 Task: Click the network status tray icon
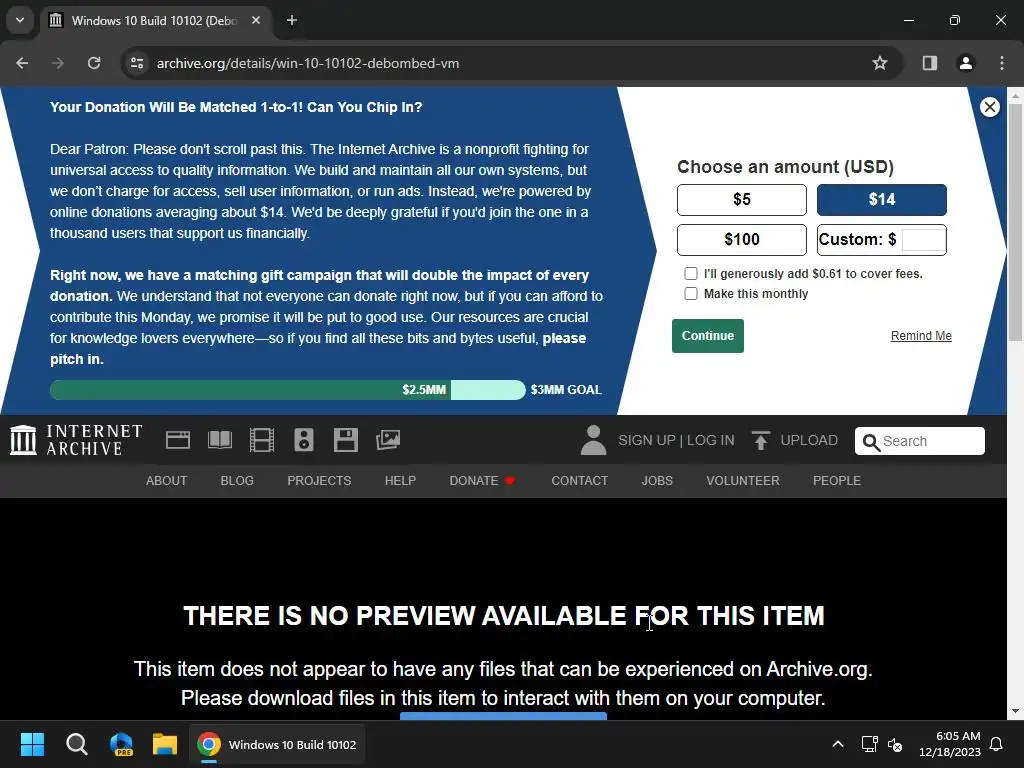tap(869, 744)
